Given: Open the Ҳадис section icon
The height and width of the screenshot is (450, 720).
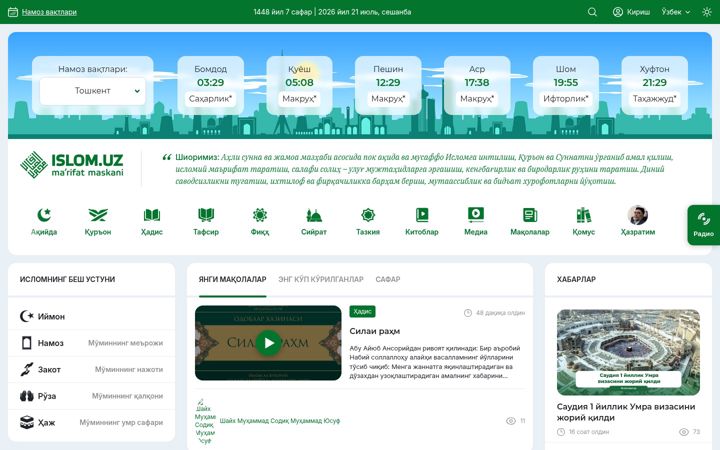Looking at the screenshot, I should (x=152, y=215).
